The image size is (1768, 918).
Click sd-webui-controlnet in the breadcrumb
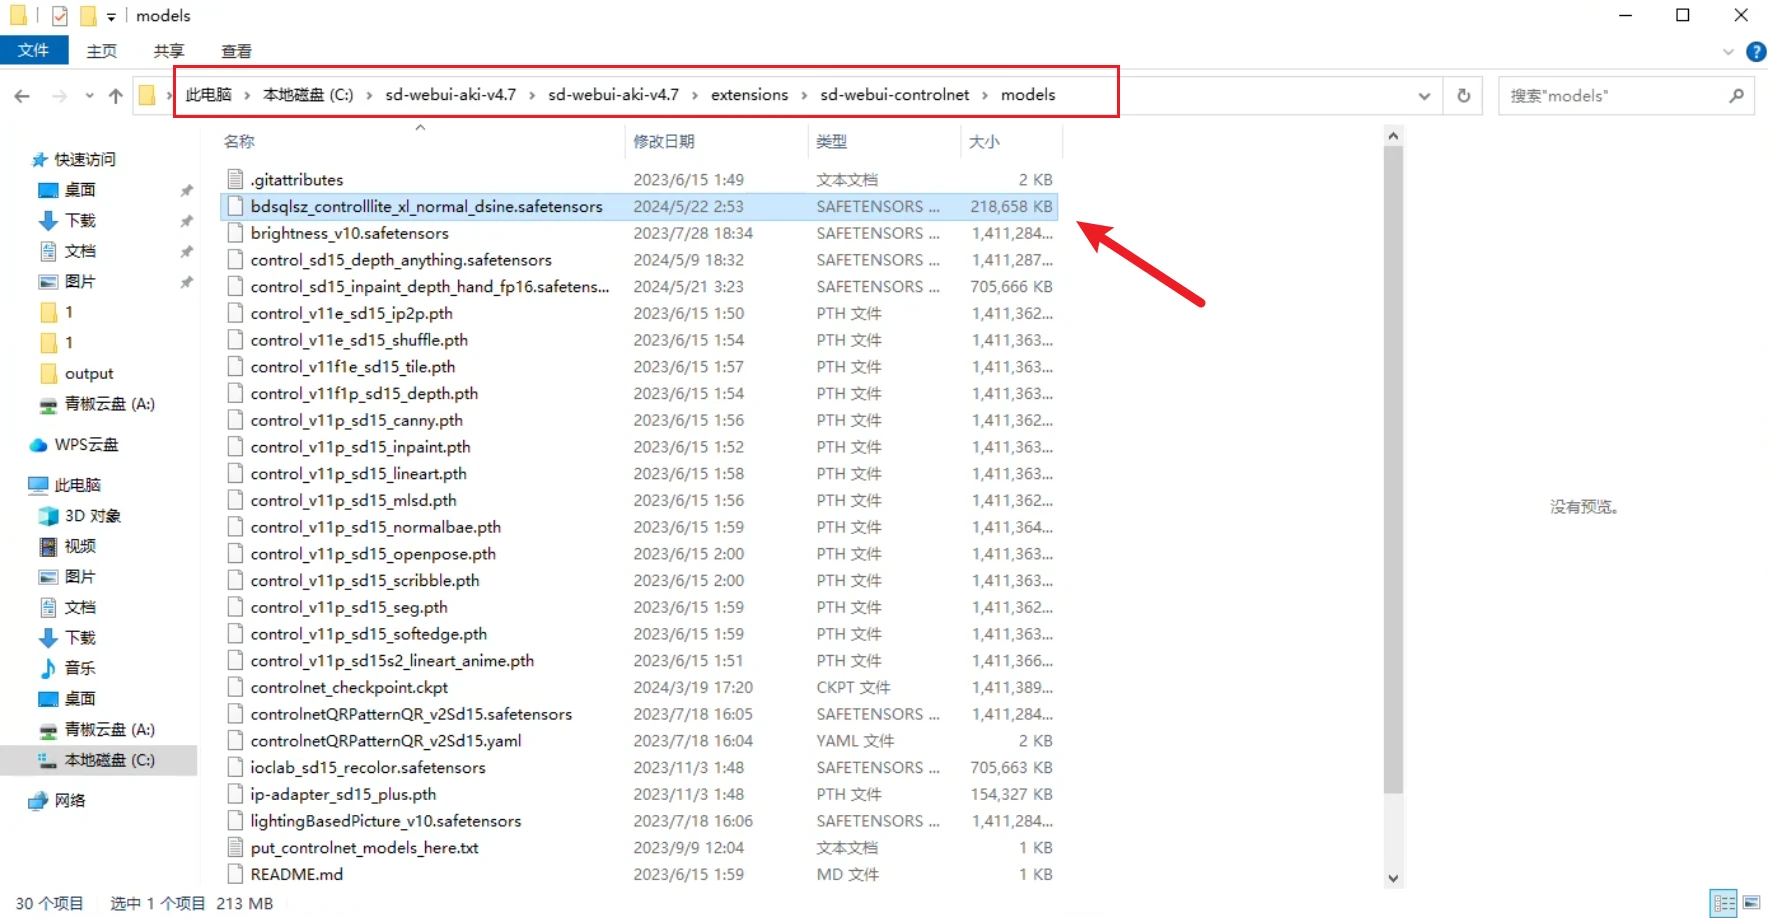click(x=894, y=95)
